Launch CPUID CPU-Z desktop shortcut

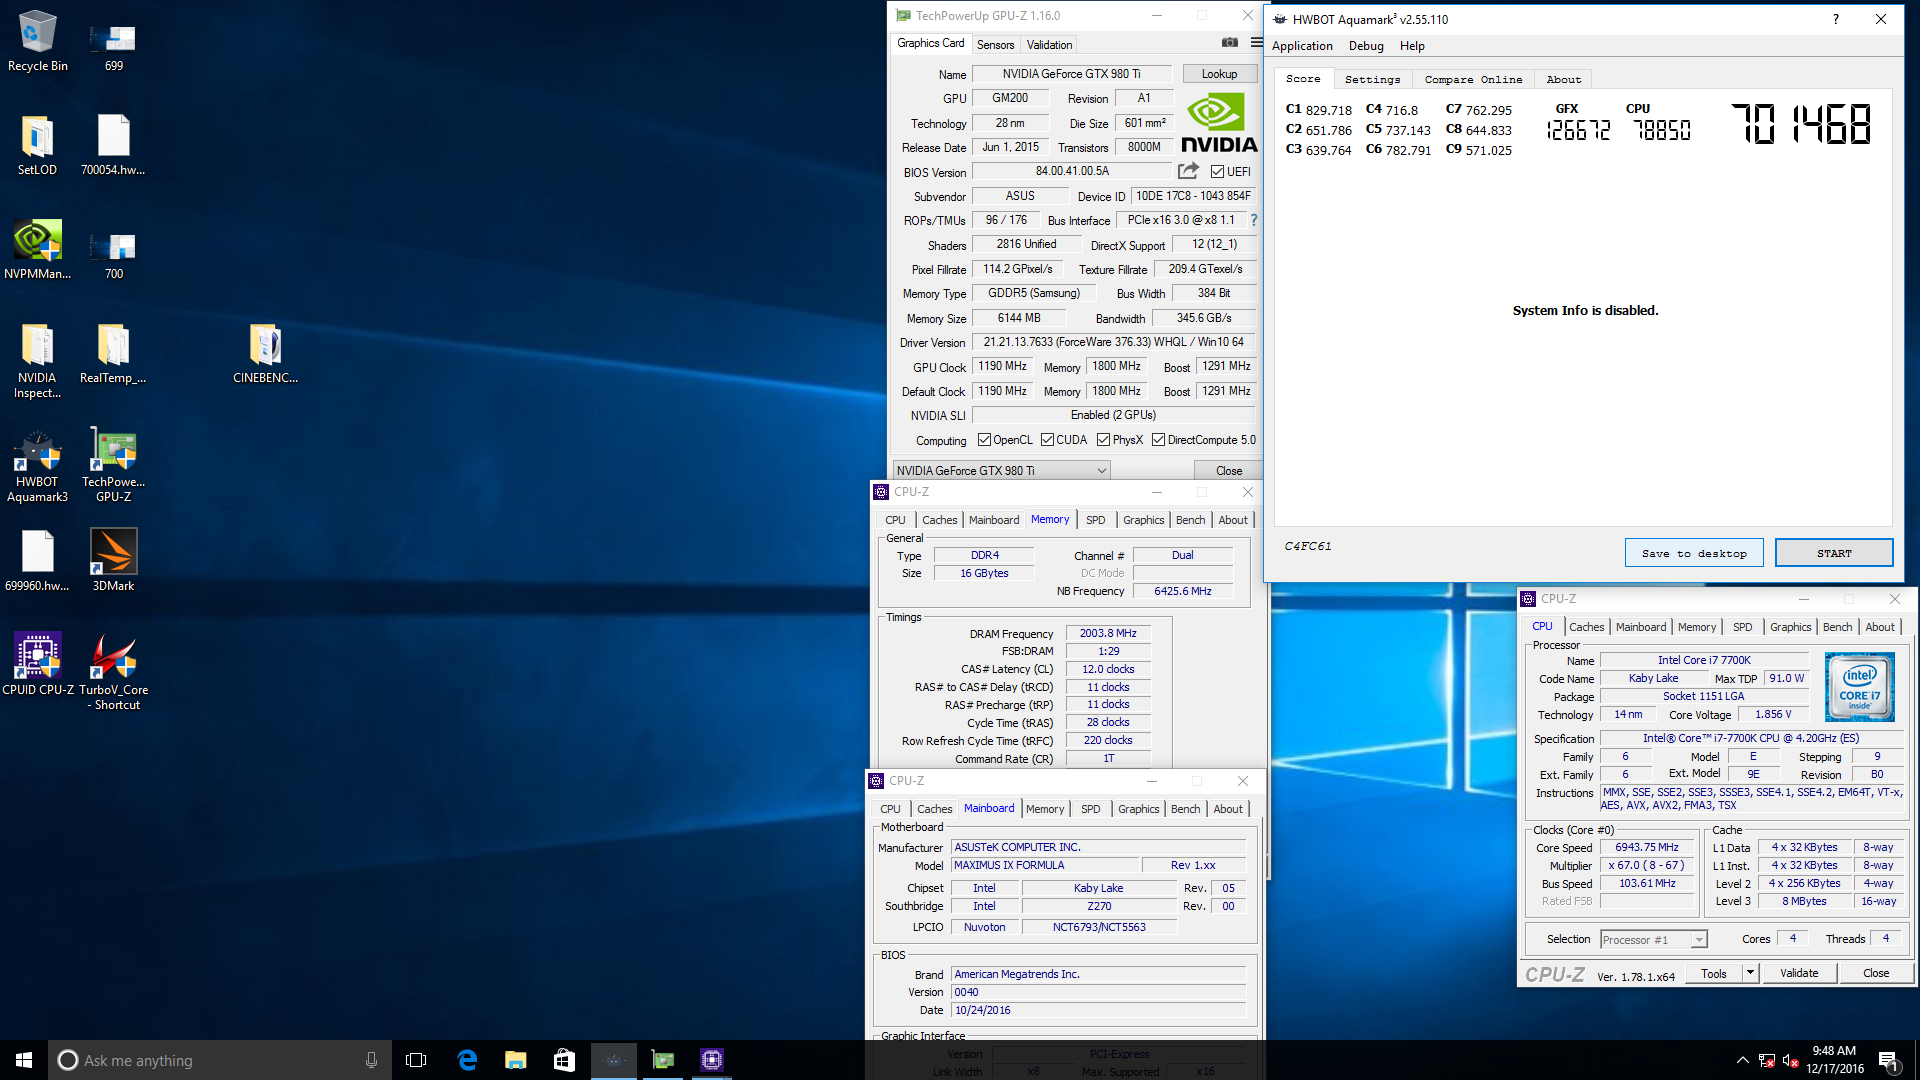(x=37, y=664)
